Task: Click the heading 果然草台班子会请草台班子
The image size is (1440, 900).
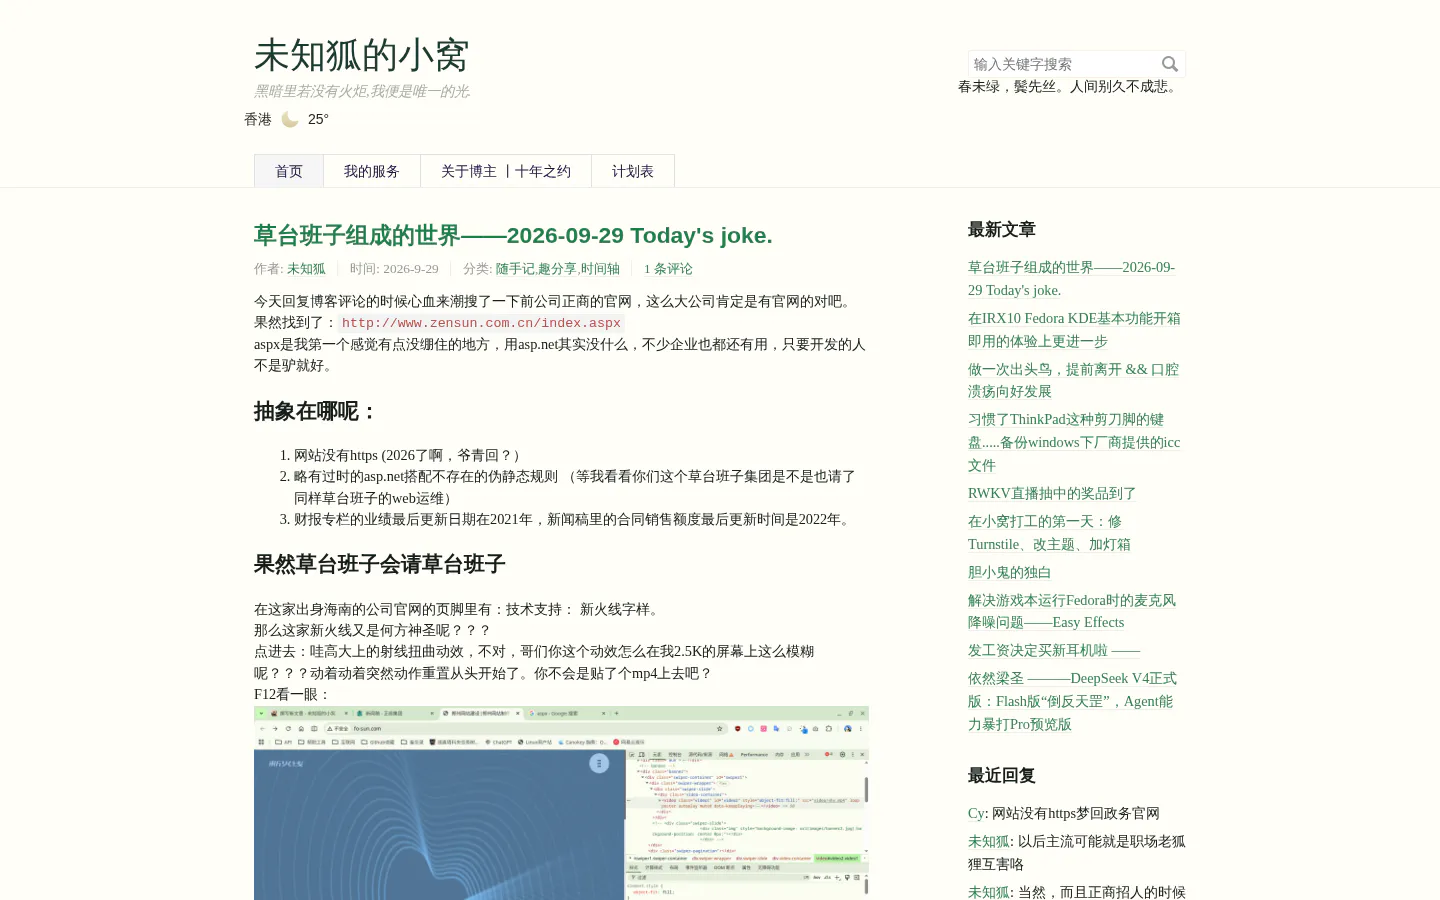Action: [379, 564]
